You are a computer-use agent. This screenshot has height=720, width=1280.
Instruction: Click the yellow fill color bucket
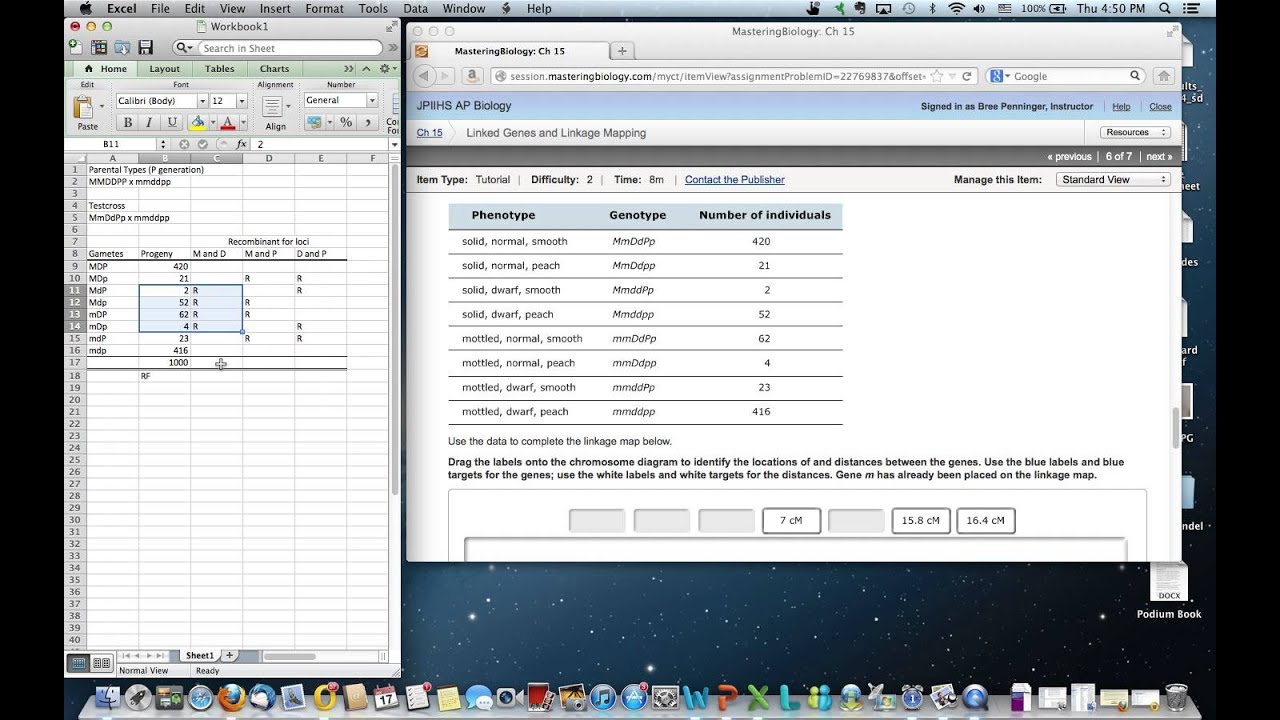197,123
